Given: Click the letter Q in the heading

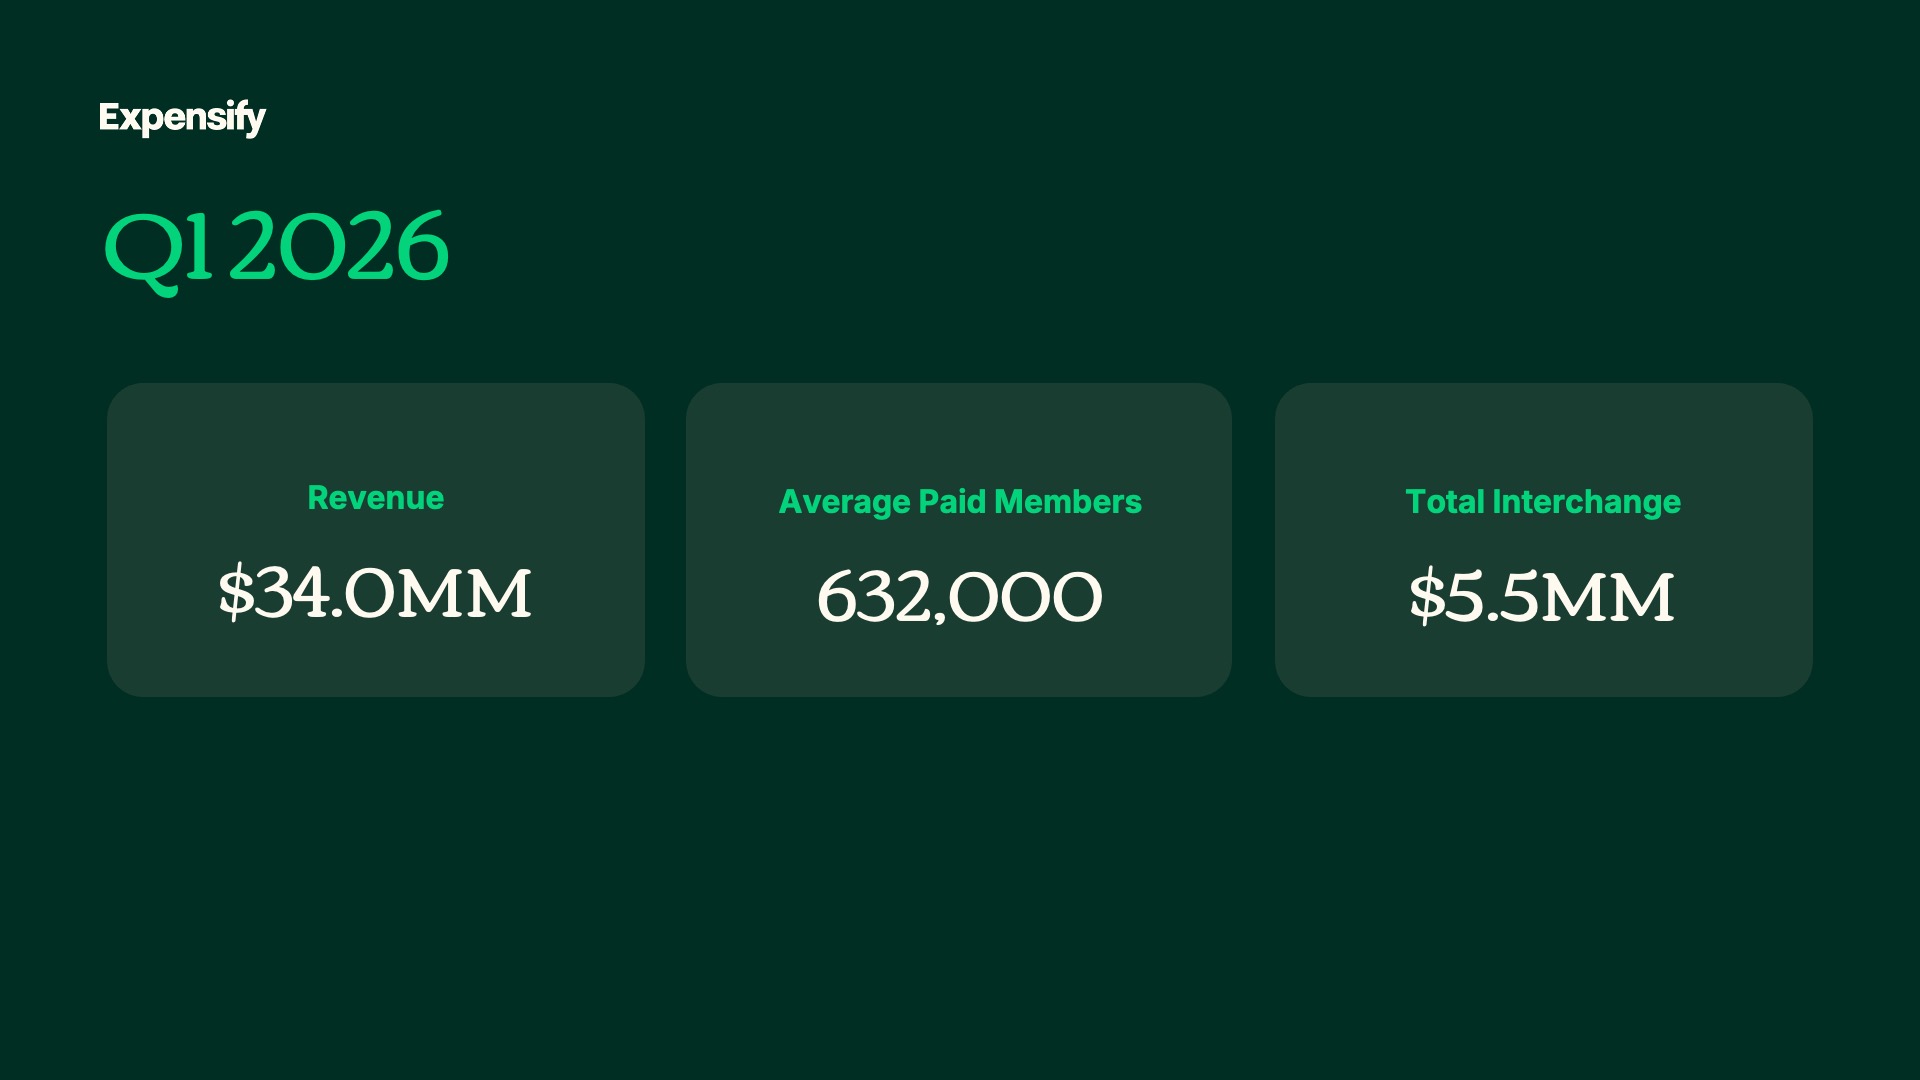Looking at the screenshot, I should pos(144,254).
